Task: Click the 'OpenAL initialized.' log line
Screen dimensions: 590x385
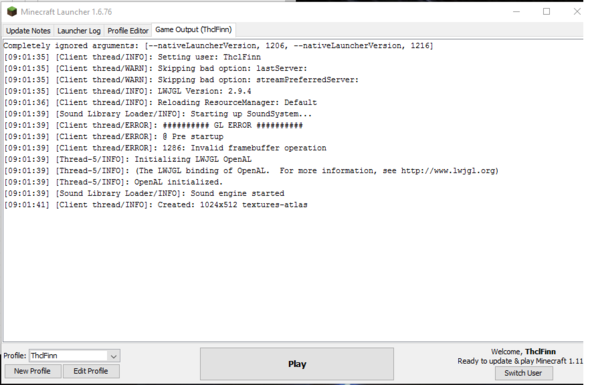Action: point(113,182)
